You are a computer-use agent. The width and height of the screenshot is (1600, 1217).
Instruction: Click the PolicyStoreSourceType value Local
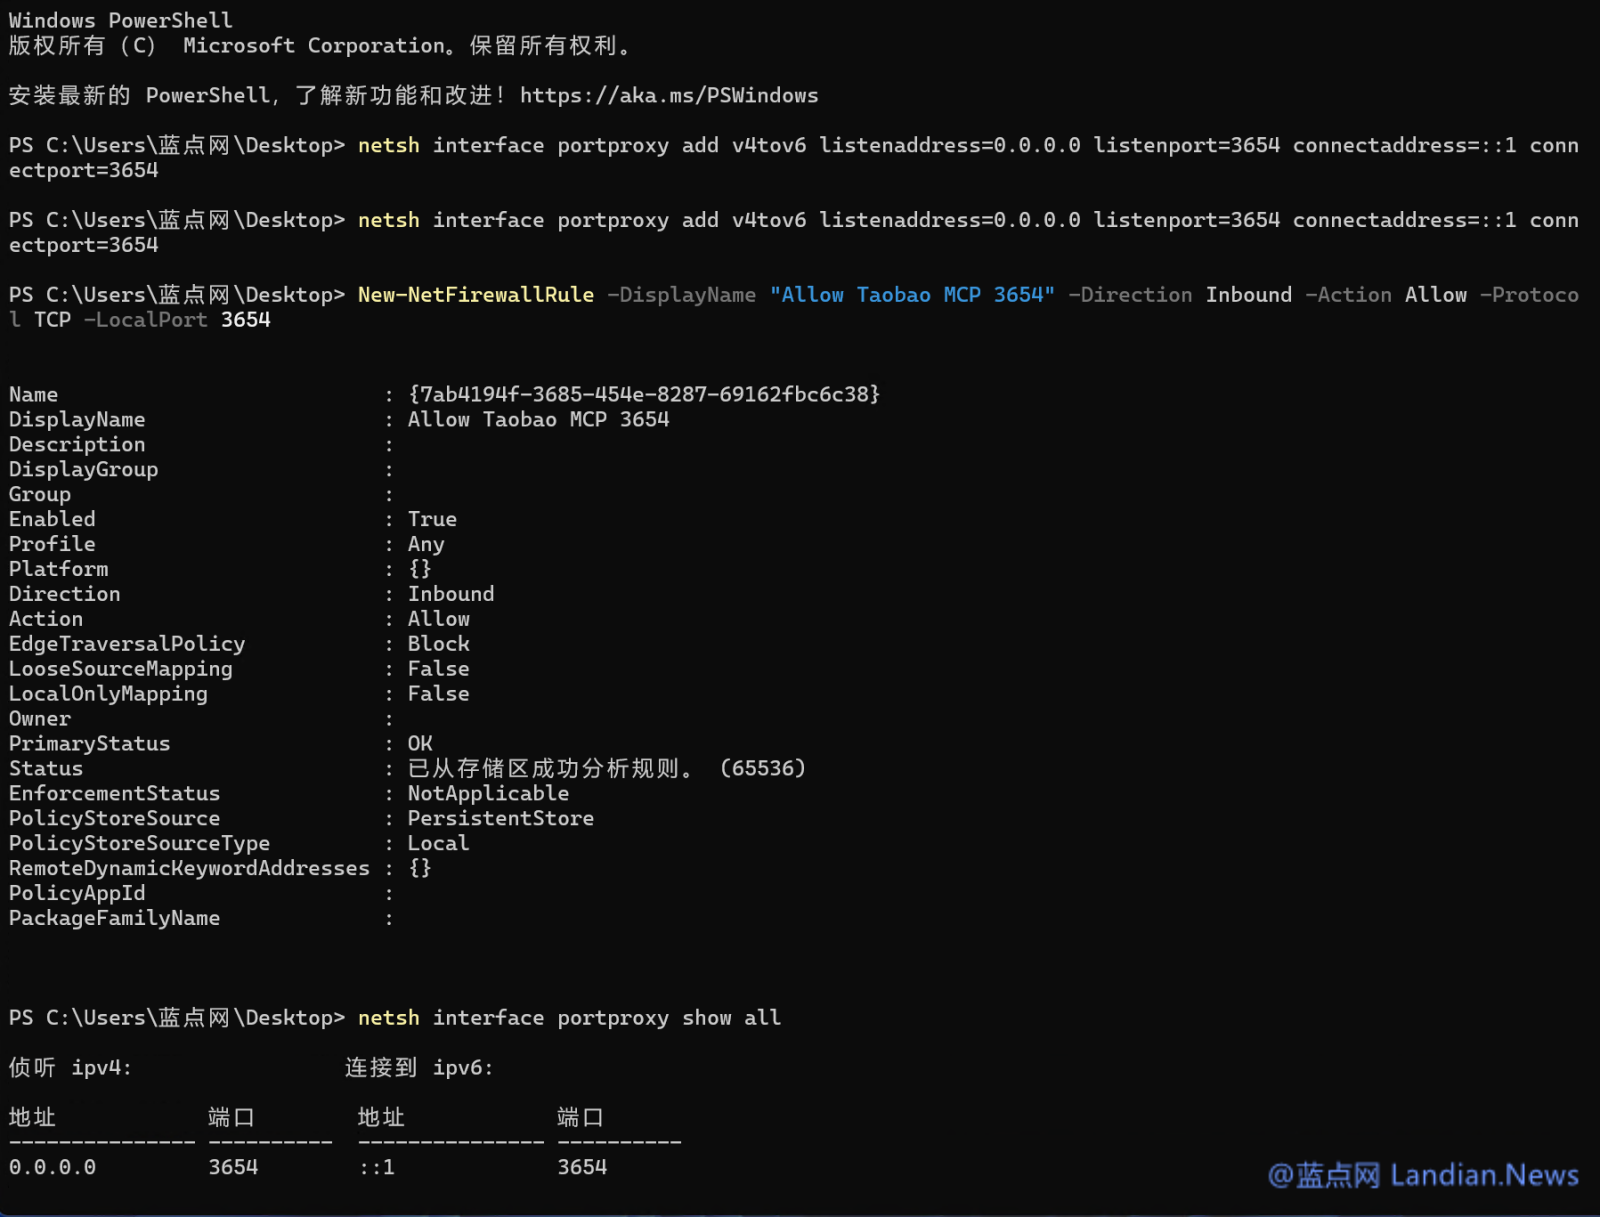click(438, 844)
